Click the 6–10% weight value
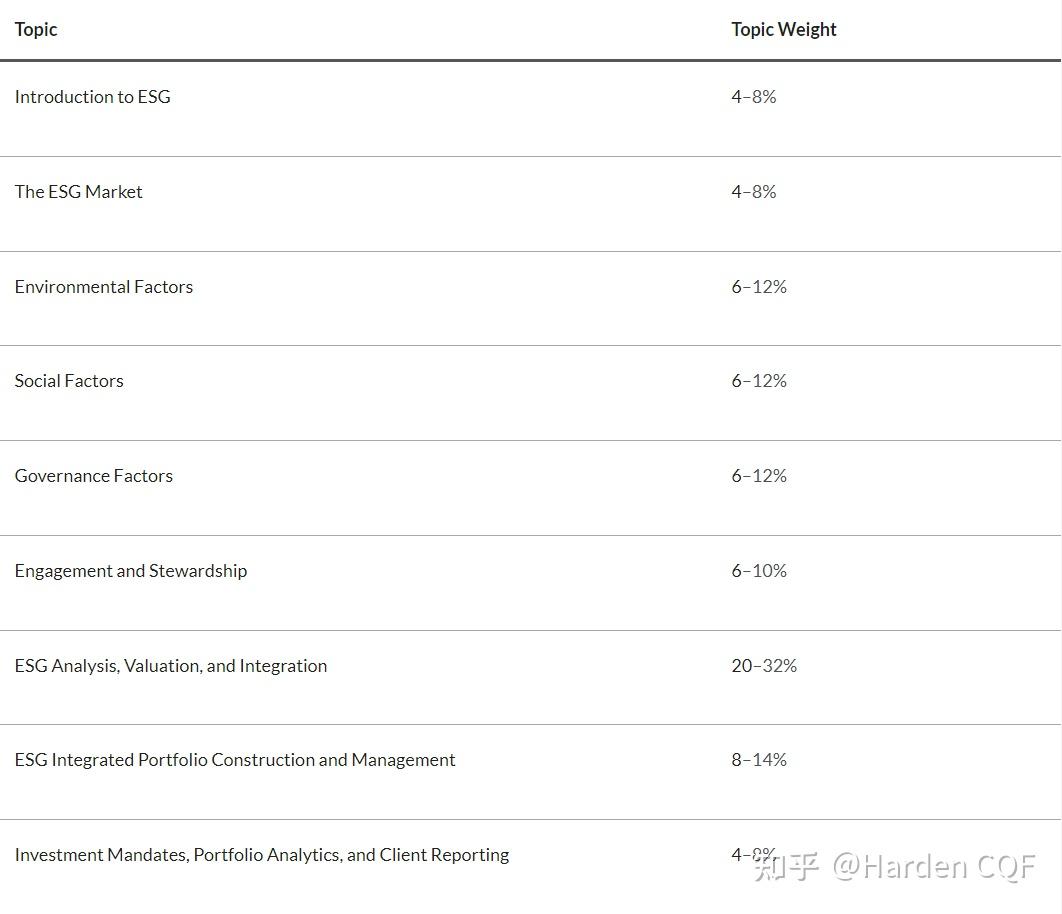Screen dimensions: 1062x914 (x=758, y=571)
